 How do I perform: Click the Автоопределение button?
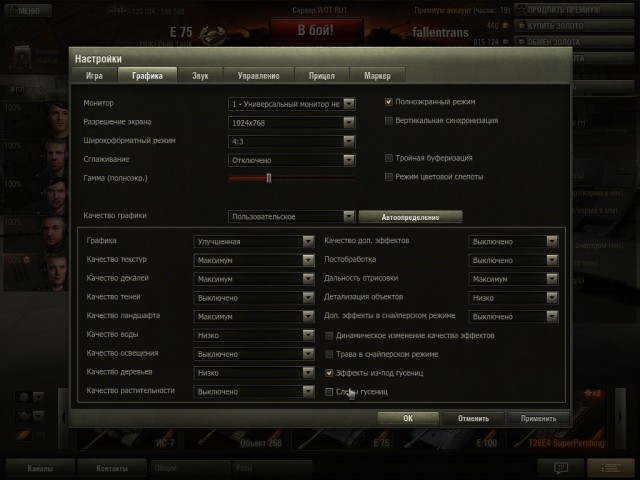click(x=410, y=217)
